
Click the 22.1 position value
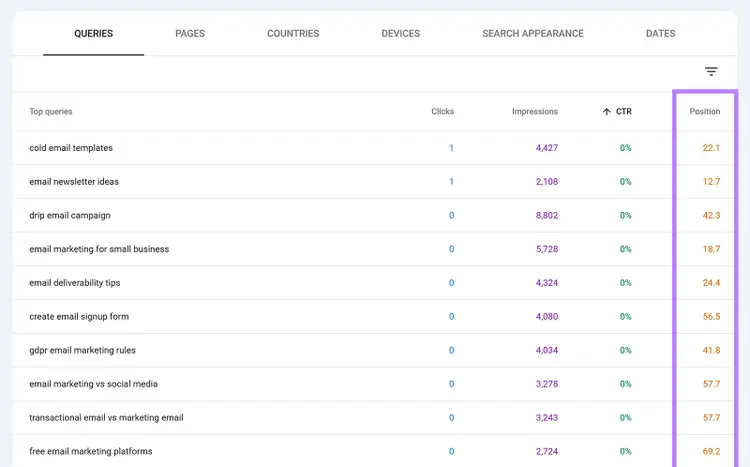point(711,148)
